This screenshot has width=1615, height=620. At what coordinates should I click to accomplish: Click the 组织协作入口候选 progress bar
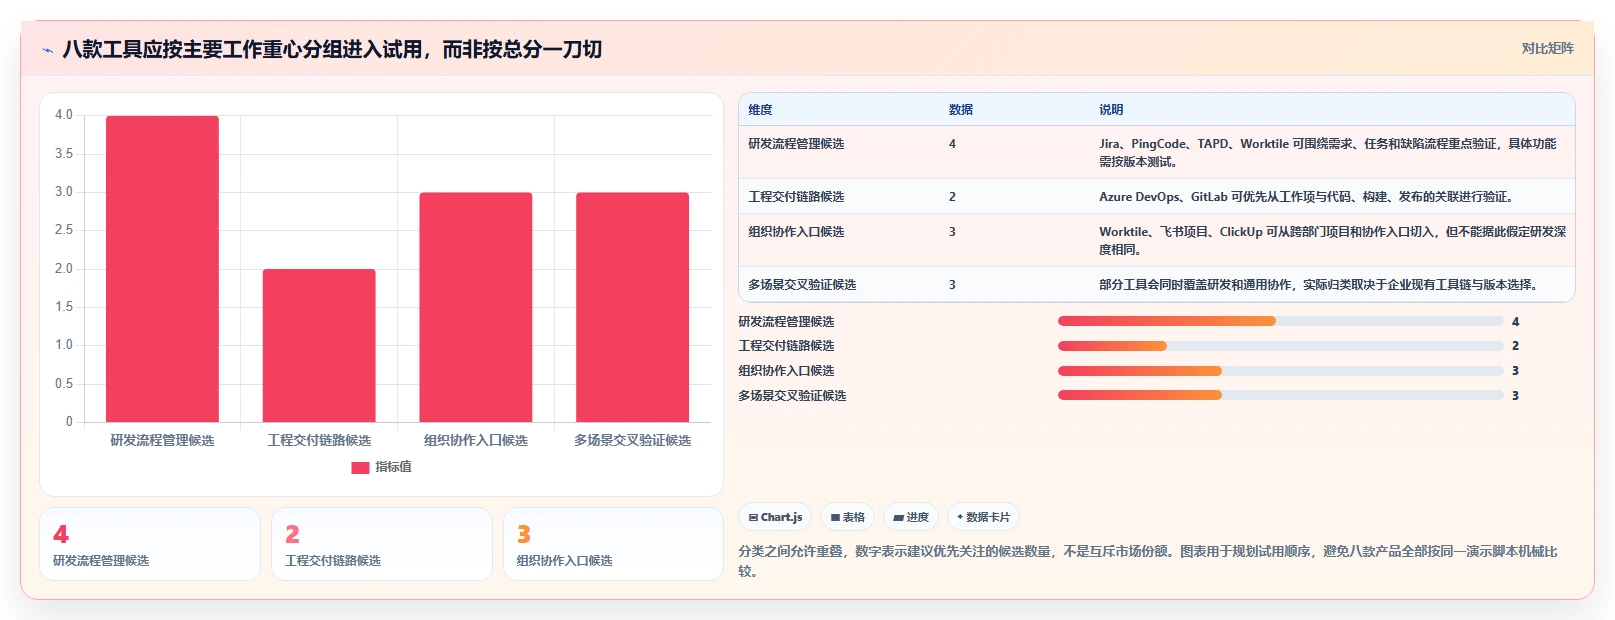(x=1281, y=371)
